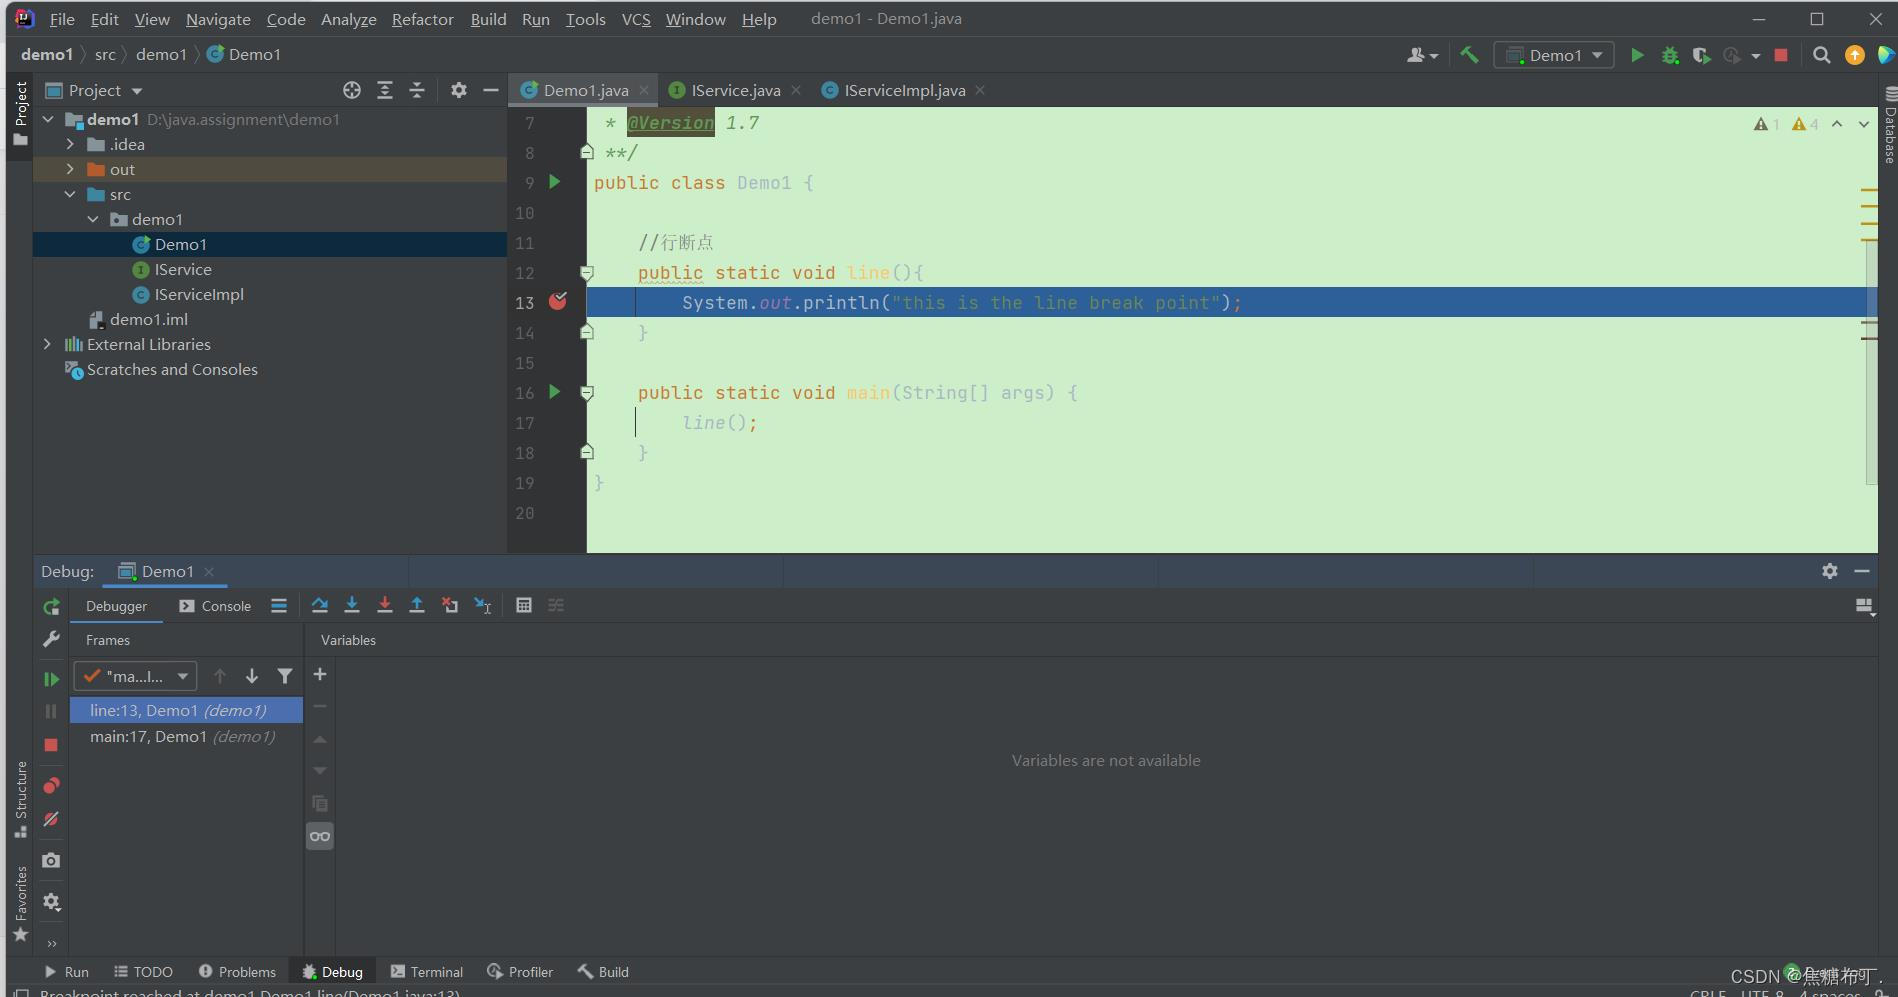Open Profiler tool window

(x=520, y=972)
